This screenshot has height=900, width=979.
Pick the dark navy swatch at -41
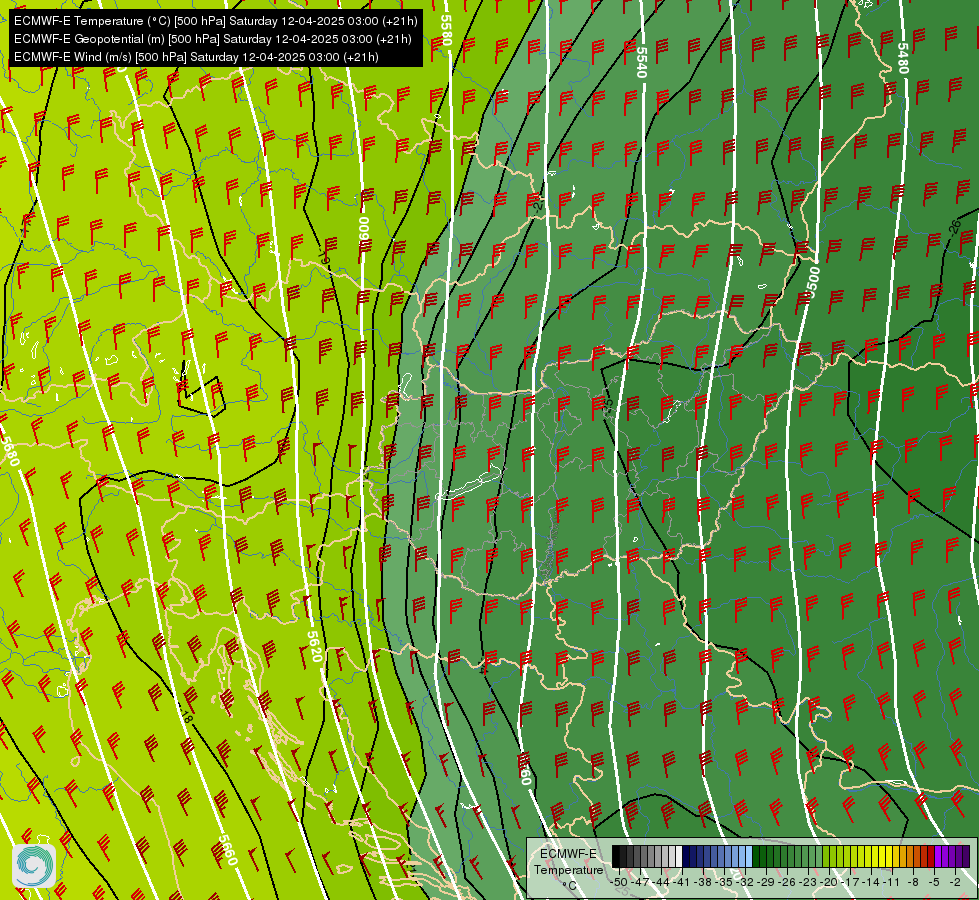click(686, 856)
